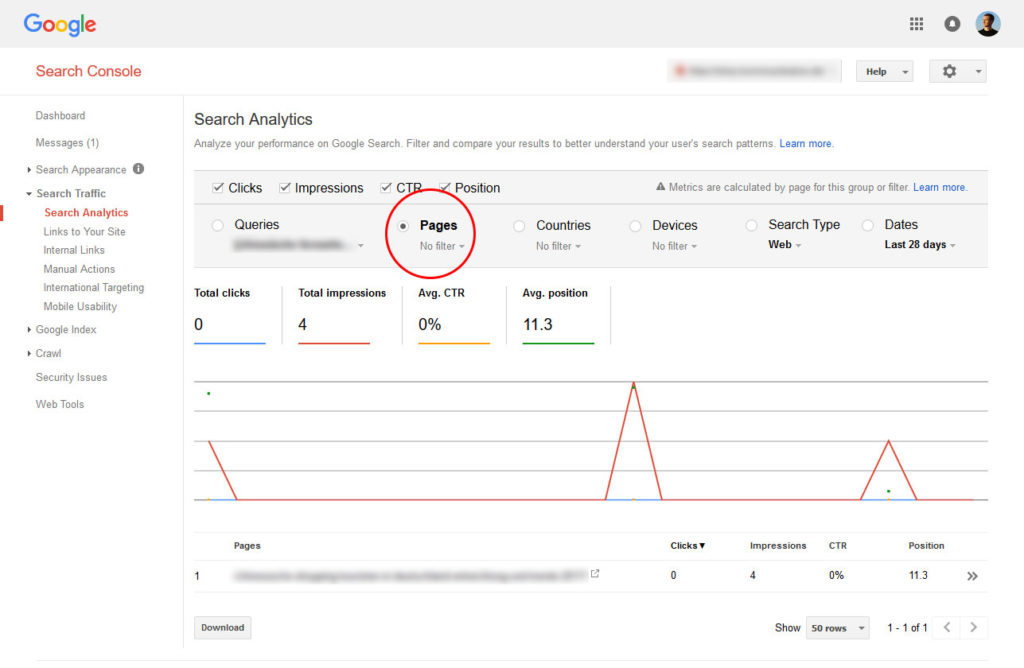Viewport: 1024px width, 668px height.
Task: Open the Google apps grid icon
Action: (x=916, y=23)
